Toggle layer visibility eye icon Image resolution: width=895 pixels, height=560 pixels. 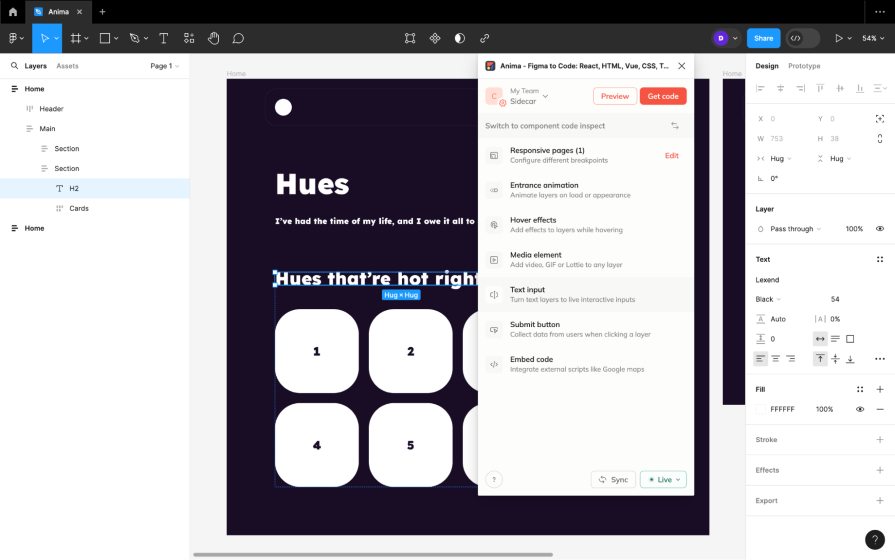tap(880, 229)
